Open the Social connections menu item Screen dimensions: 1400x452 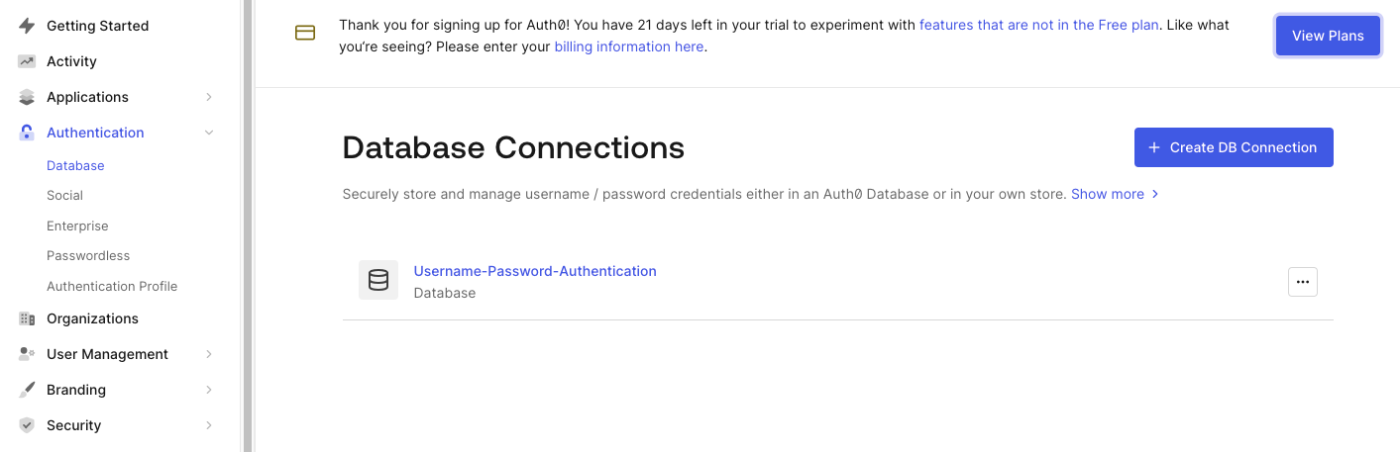(x=65, y=196)
